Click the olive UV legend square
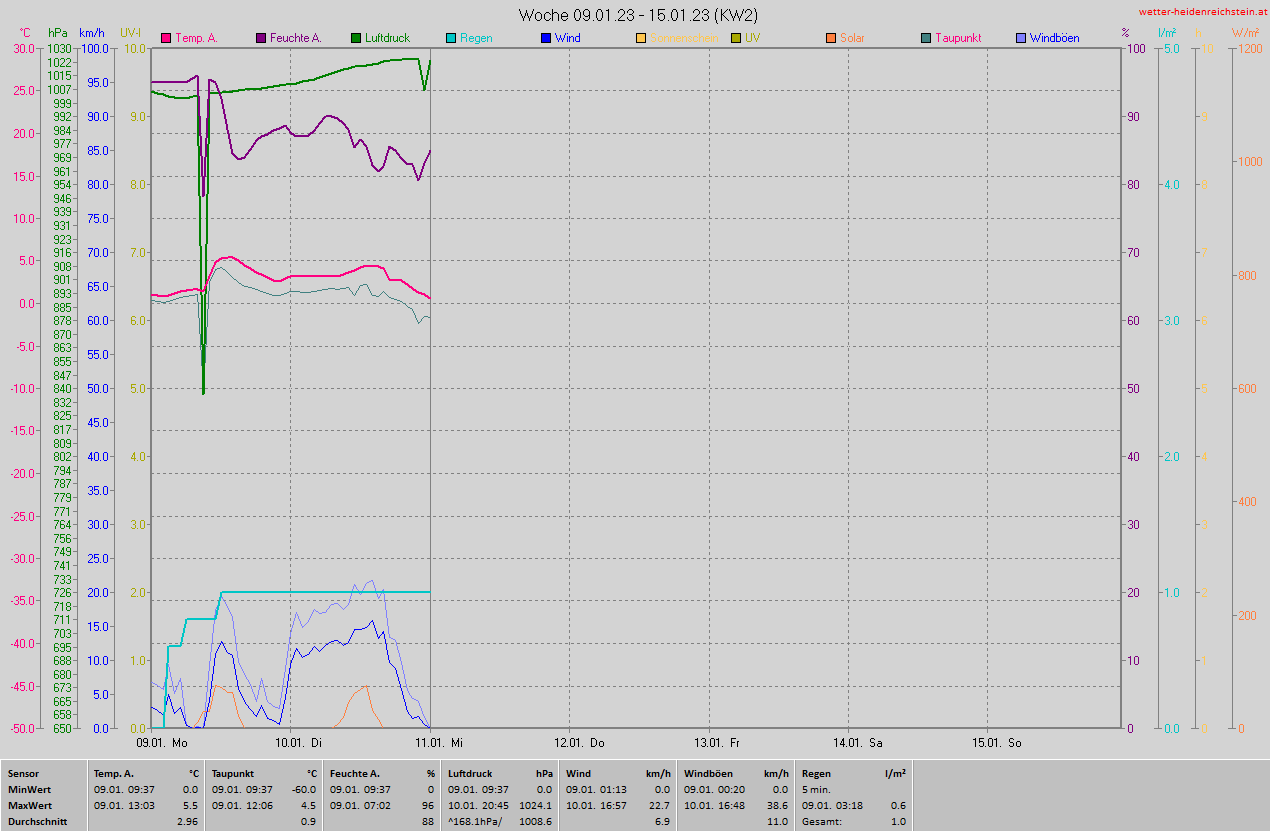Viewport: 1270px width, 831px height. pyautogui.click(x=736, y=39)
